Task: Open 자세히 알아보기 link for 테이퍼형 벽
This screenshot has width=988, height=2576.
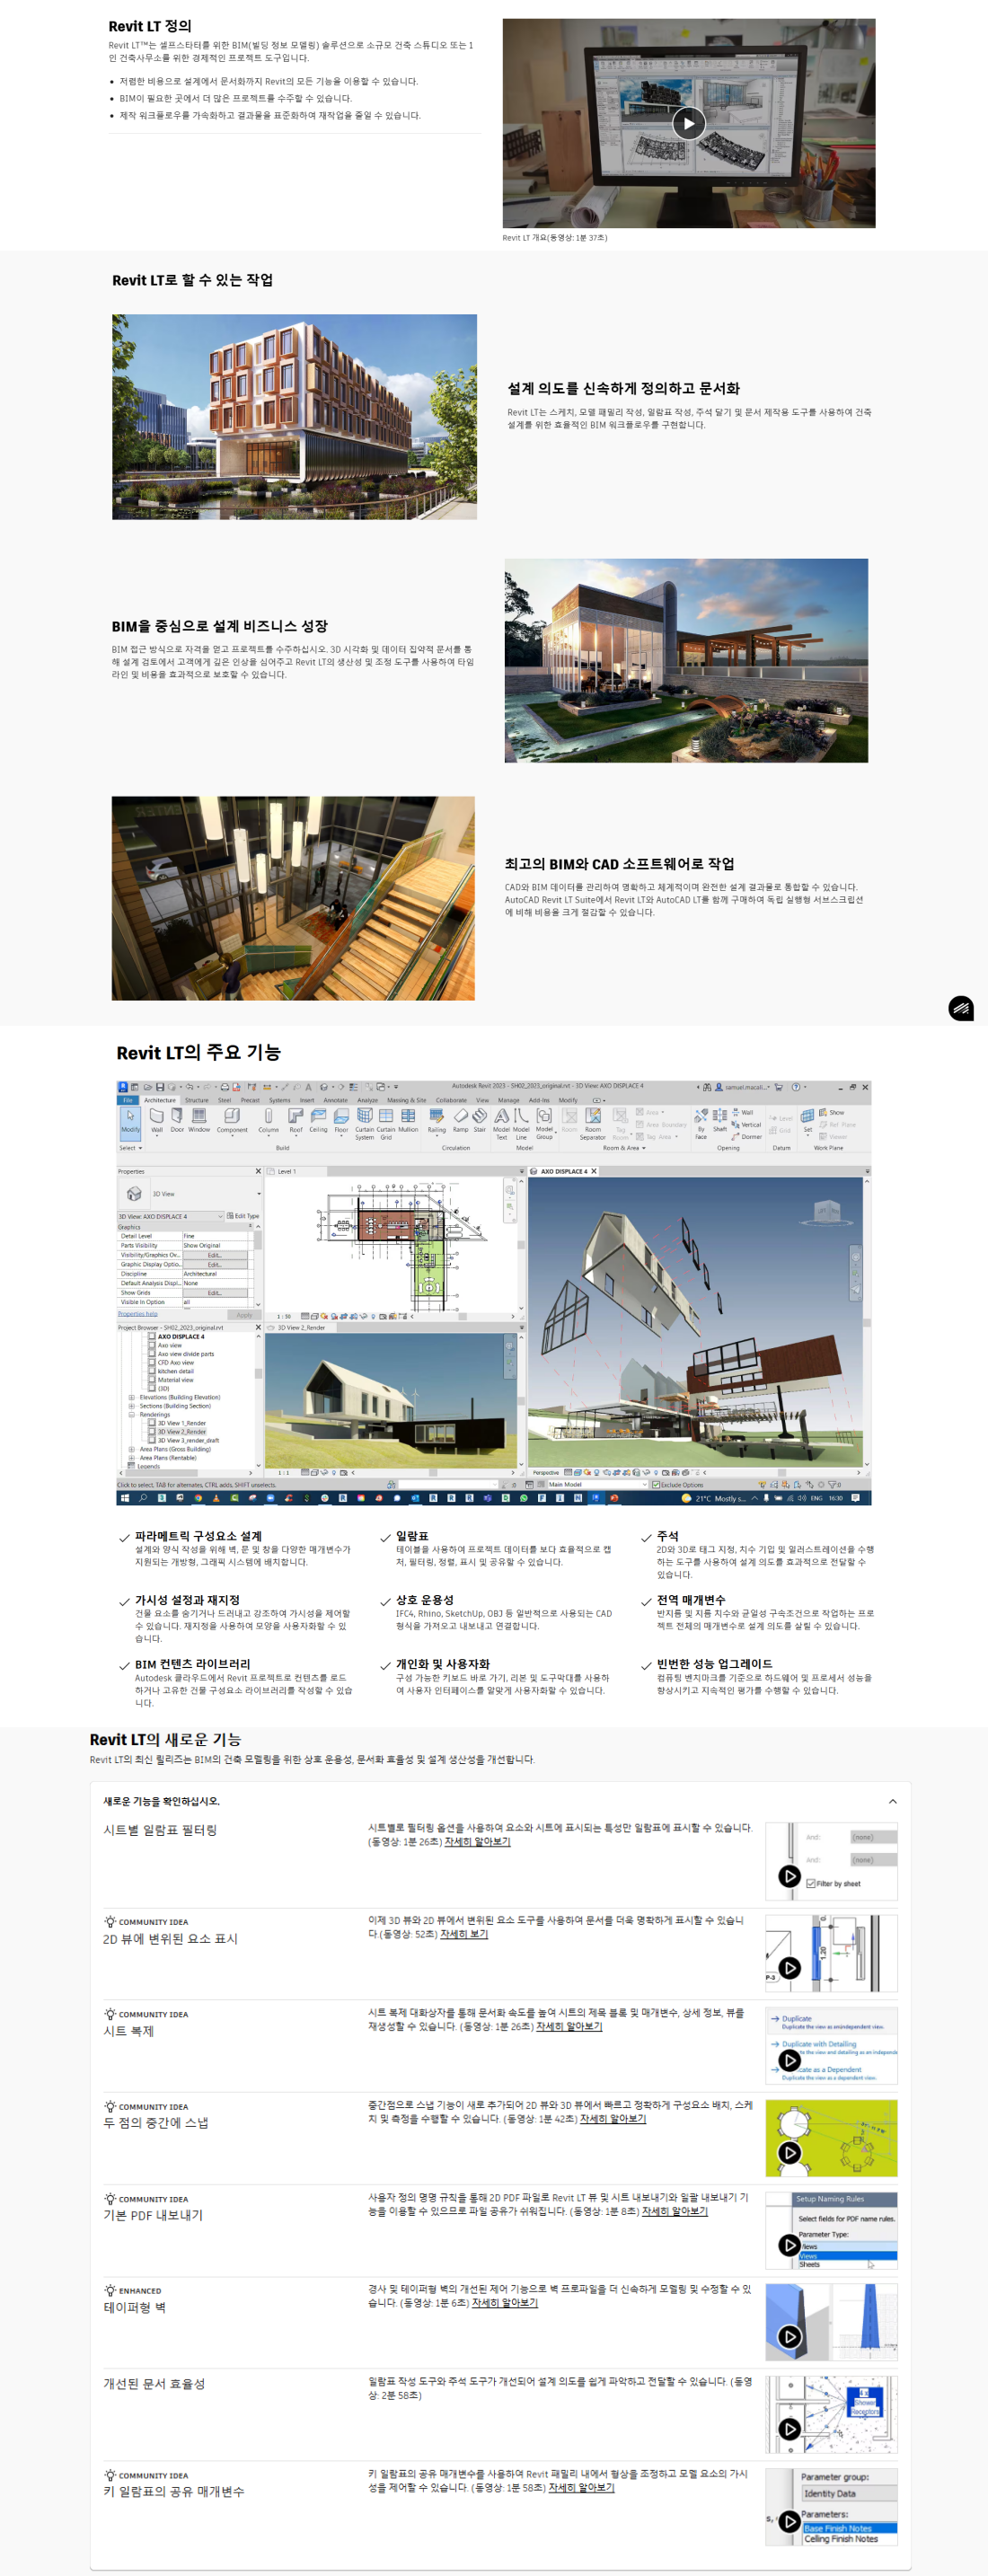Action: point(505,2302)
